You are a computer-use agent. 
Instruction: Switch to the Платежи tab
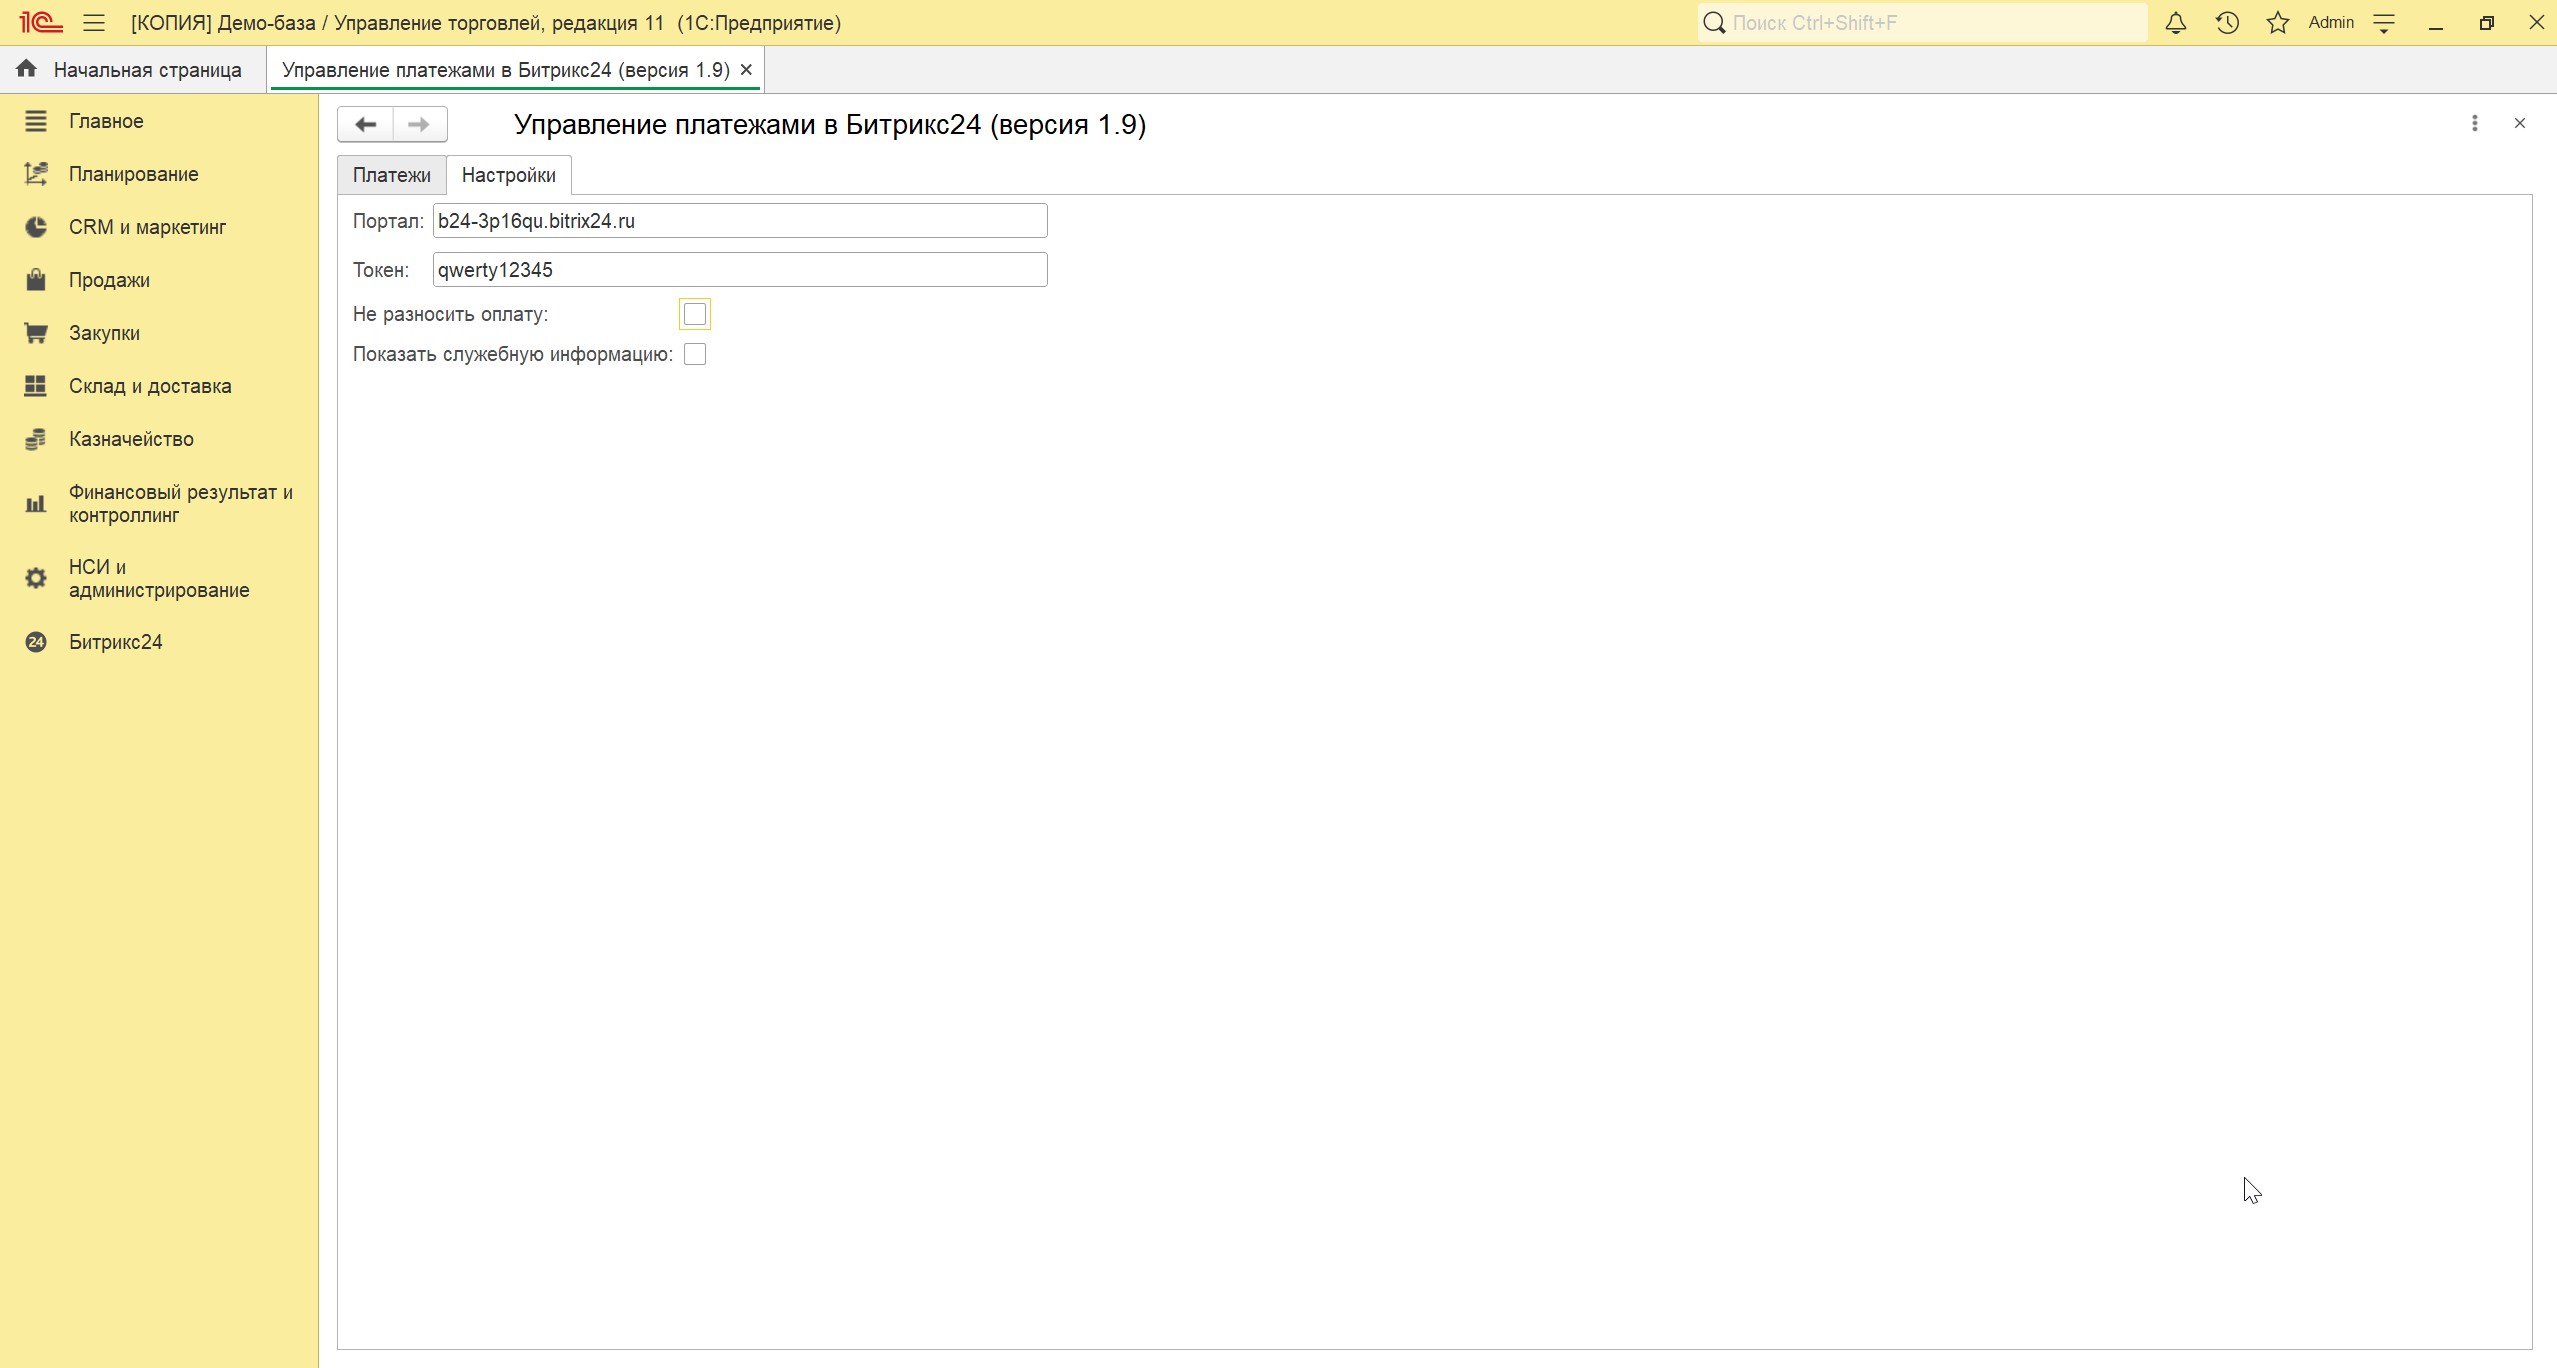click(391, 175)
